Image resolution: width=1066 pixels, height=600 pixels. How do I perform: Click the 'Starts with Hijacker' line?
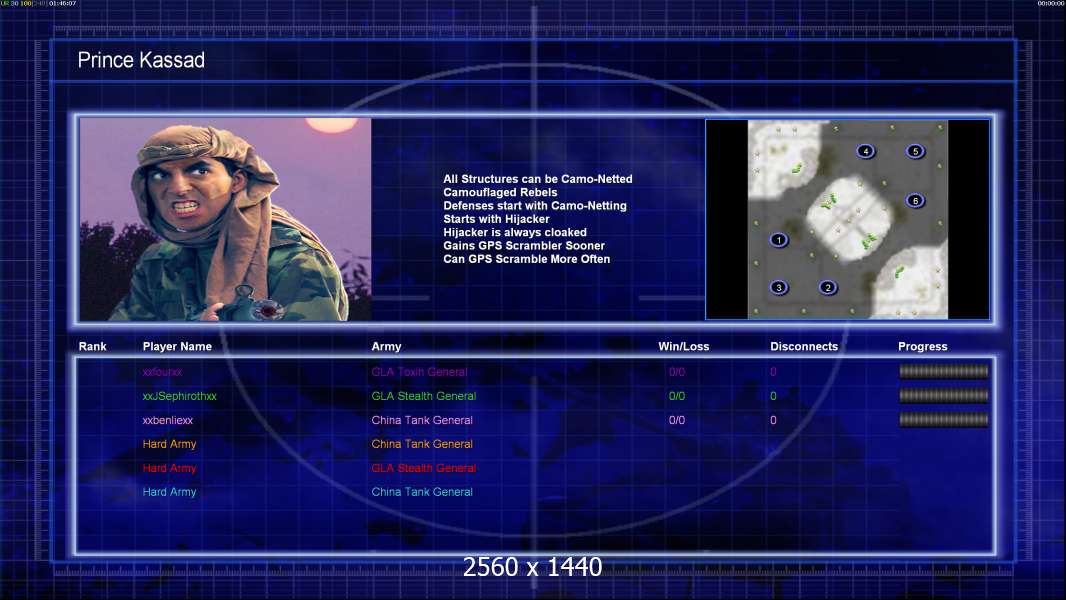pyautogui.click(x=496, y=219)
